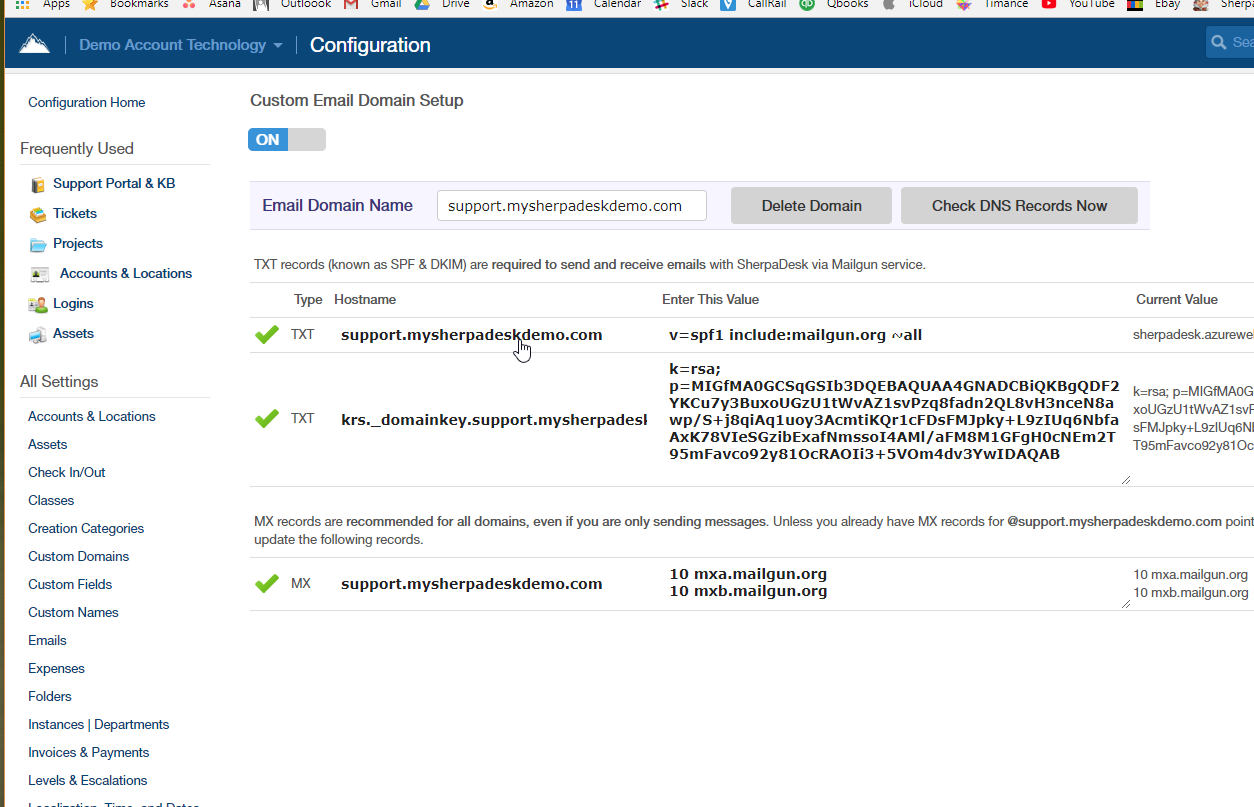The width and height of the screenshot is (1254, 807).
Task: Open the Gmail bookmark
Action: pyautogui.click(x=375, y=5)
